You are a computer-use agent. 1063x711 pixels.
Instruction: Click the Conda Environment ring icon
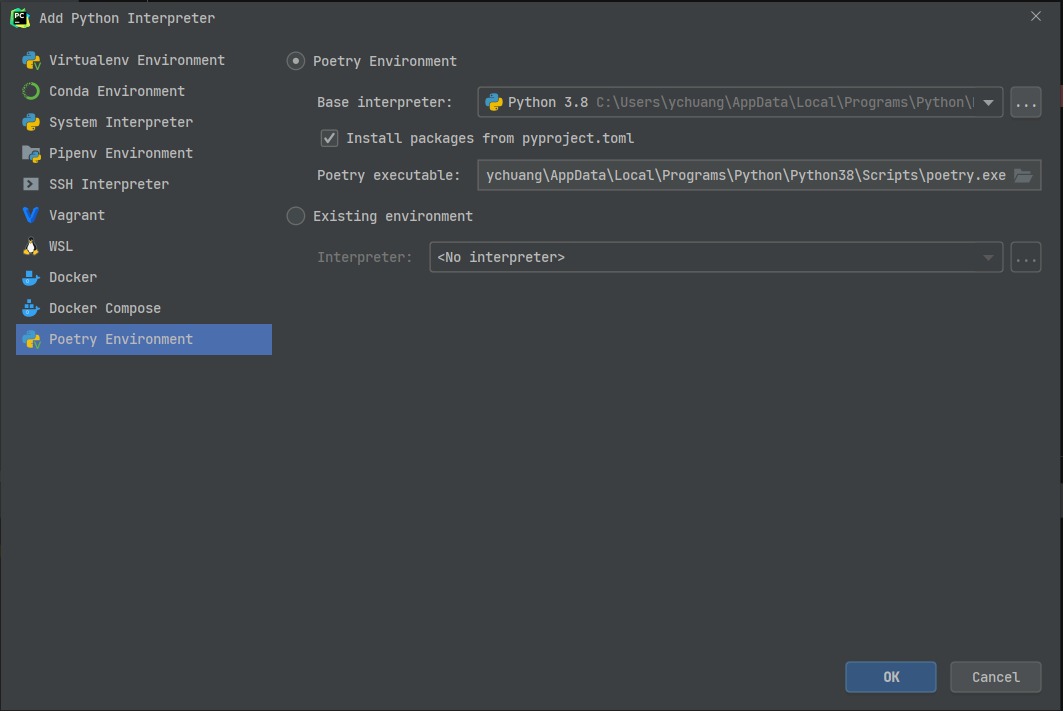(x=31, y=91)
